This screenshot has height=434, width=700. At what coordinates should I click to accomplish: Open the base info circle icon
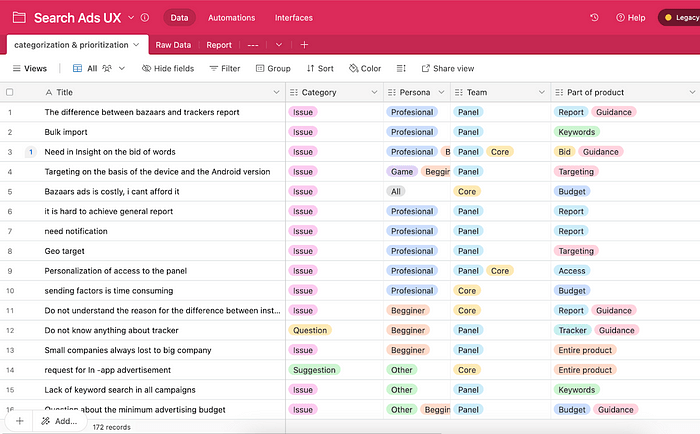145,17
